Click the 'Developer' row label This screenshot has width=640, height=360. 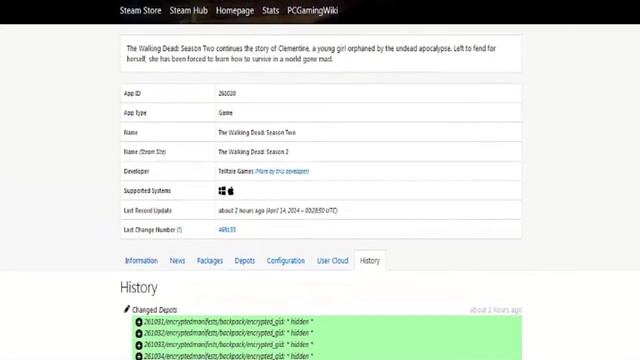tap(136, 171)
